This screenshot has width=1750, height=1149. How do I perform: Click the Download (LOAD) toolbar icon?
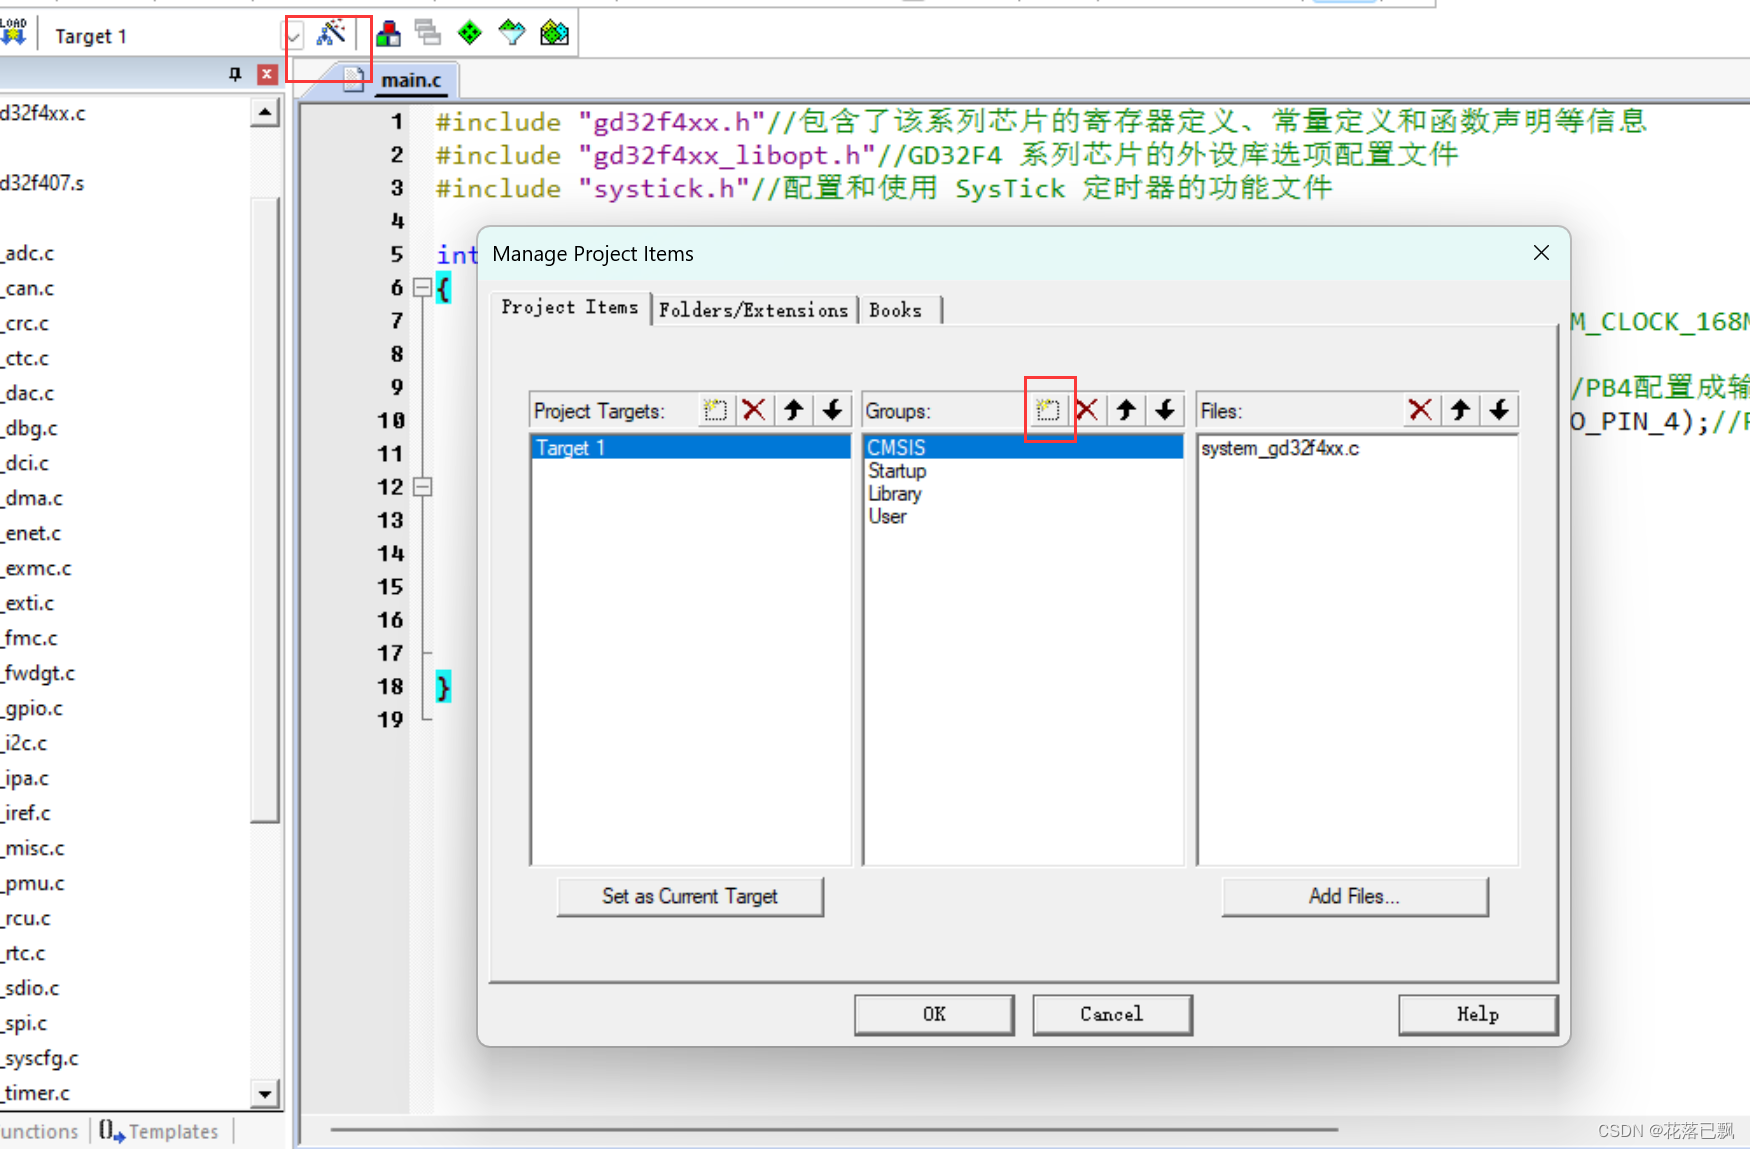(x=13, y=33)
